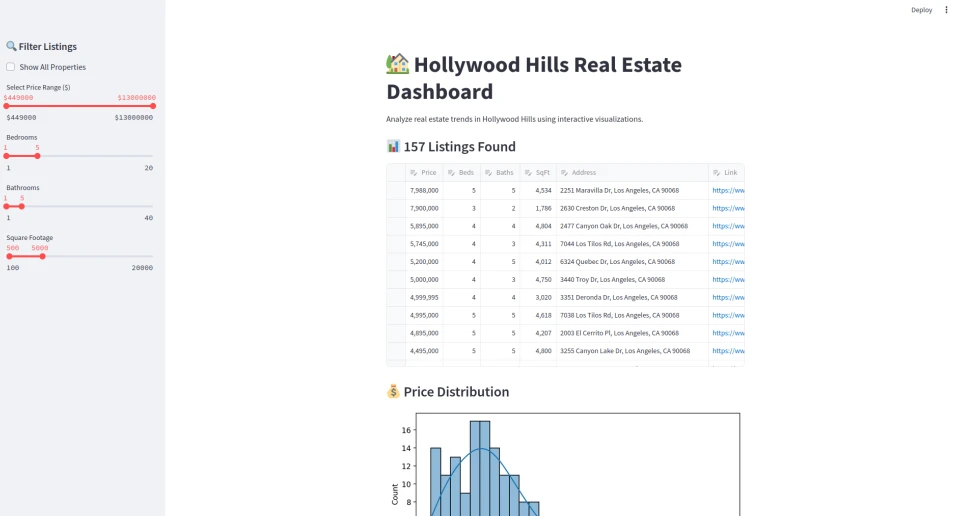Sort by the SqFt column header

click(x=538, y=173)
